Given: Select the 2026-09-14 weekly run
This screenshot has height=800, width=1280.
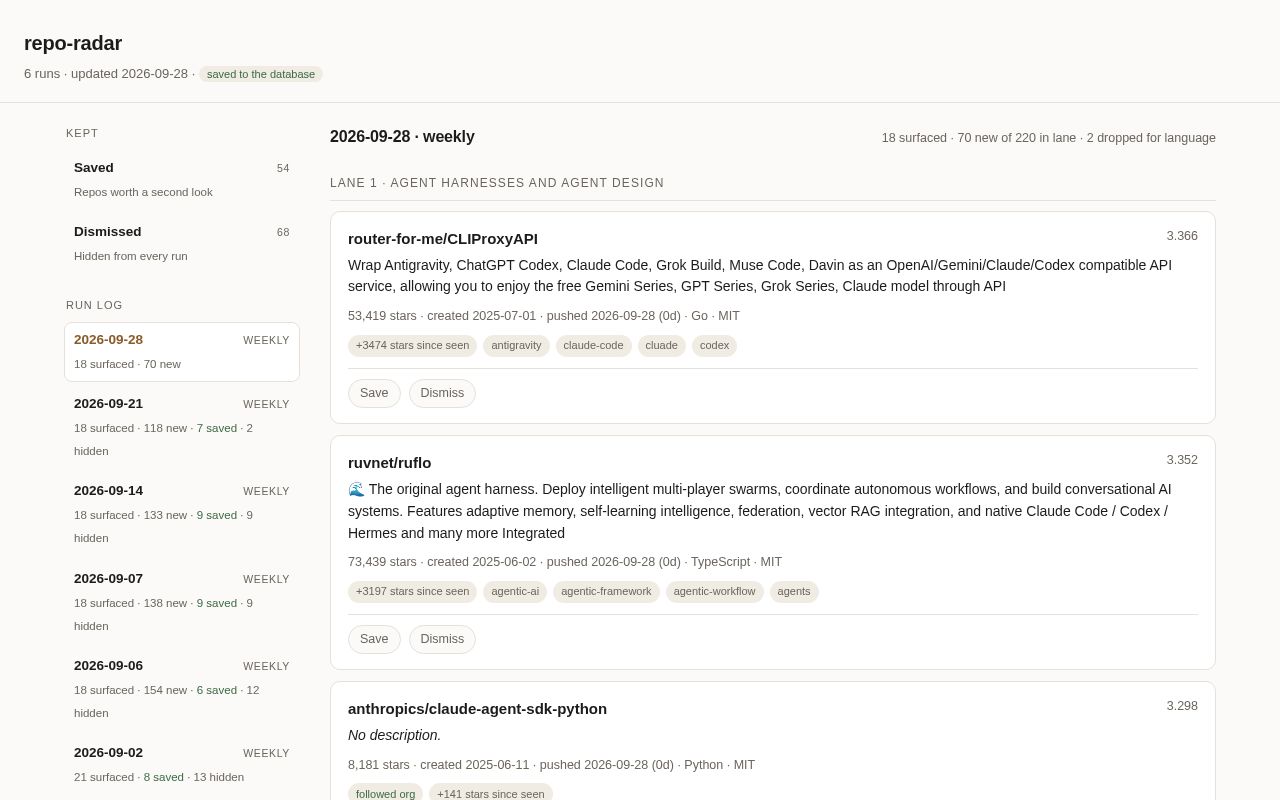Looking at the screenshot, I should pyautogui.click(x=182, y=514).
